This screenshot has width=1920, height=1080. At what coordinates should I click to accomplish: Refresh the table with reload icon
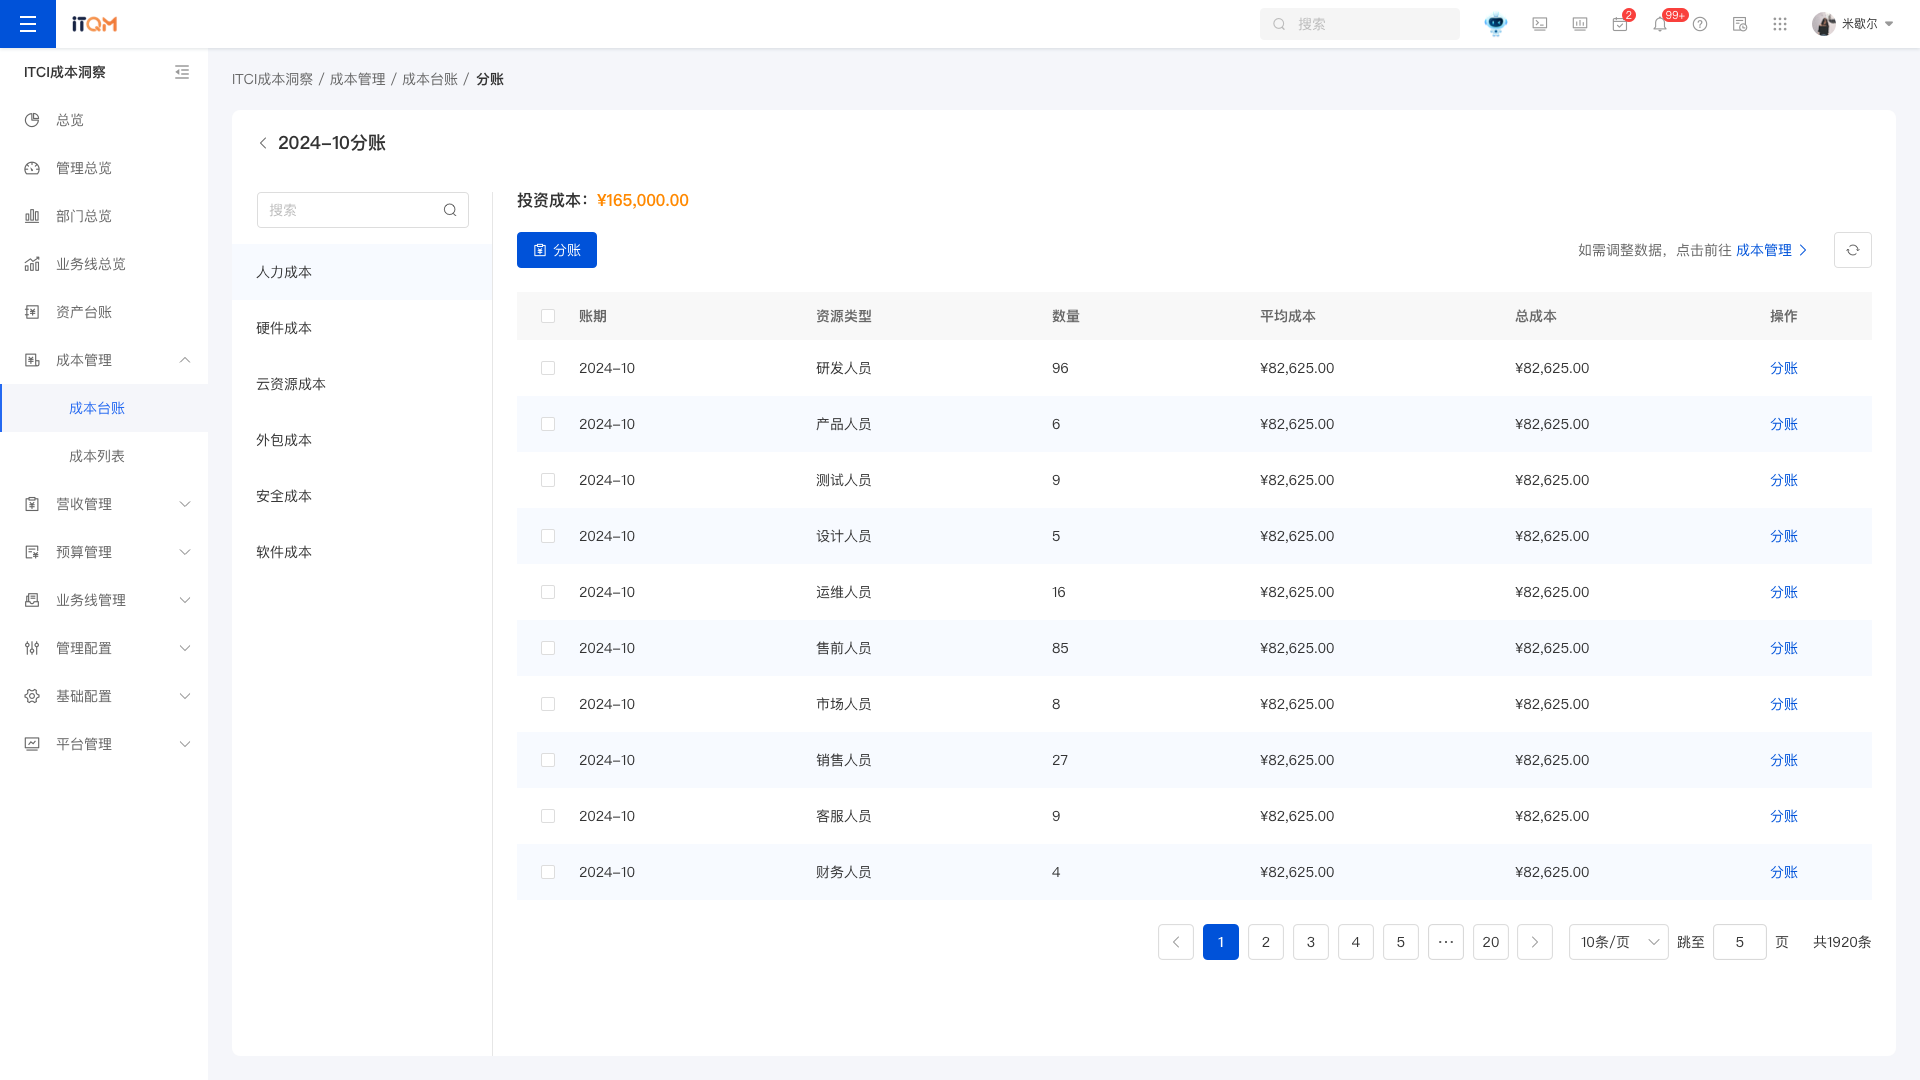[1853, 250]
